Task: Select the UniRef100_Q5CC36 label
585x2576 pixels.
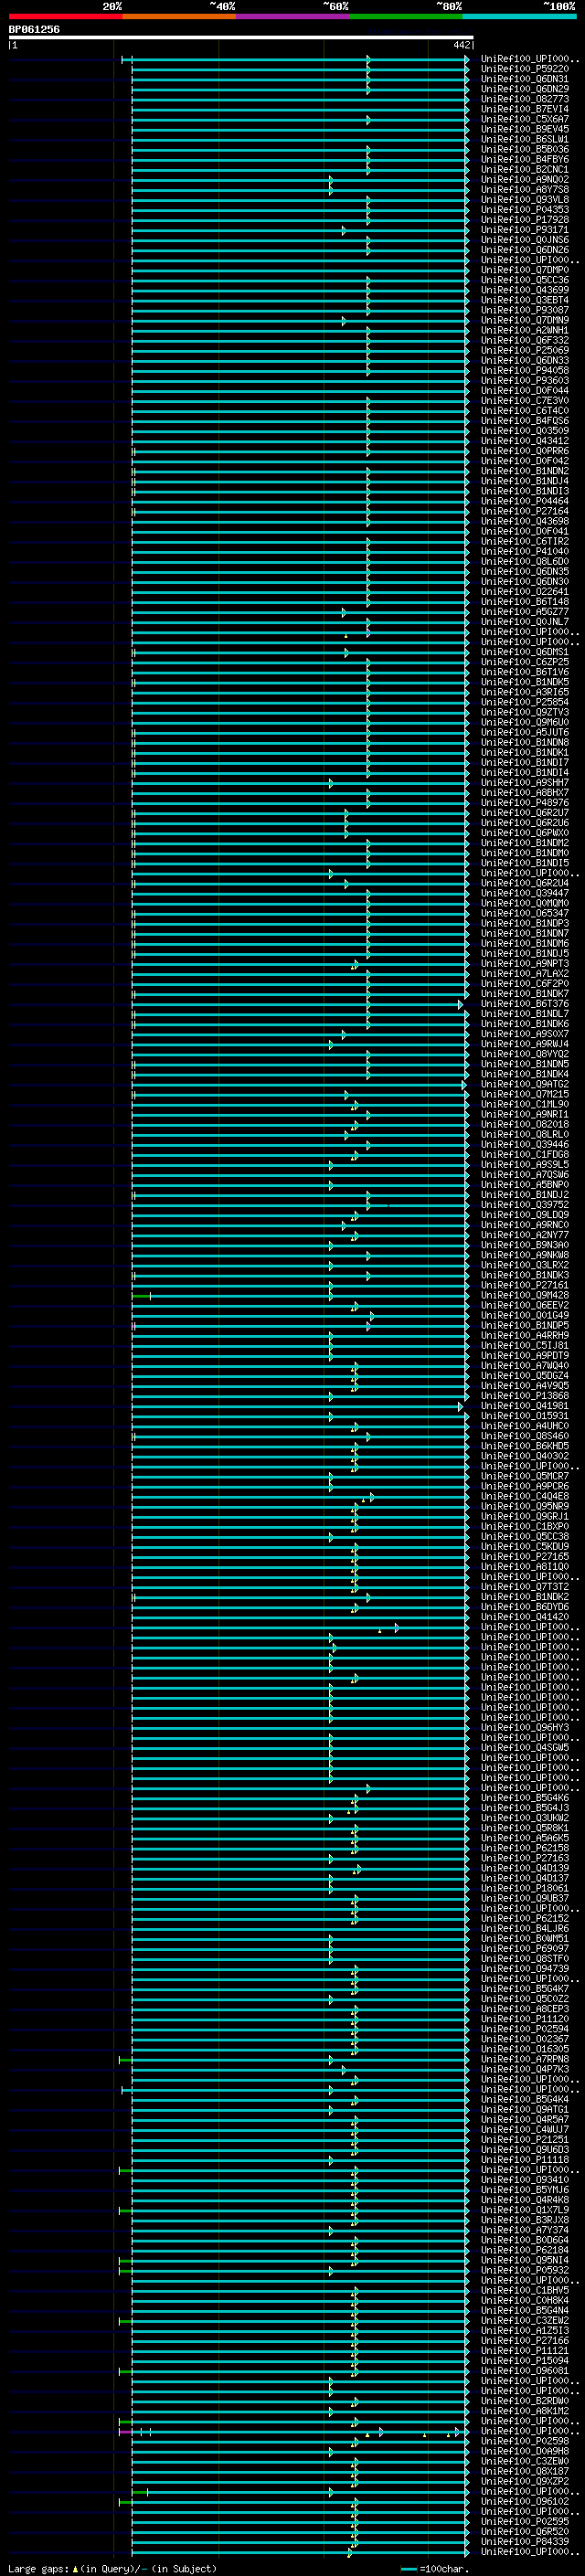Action: (x=525, y=280)
